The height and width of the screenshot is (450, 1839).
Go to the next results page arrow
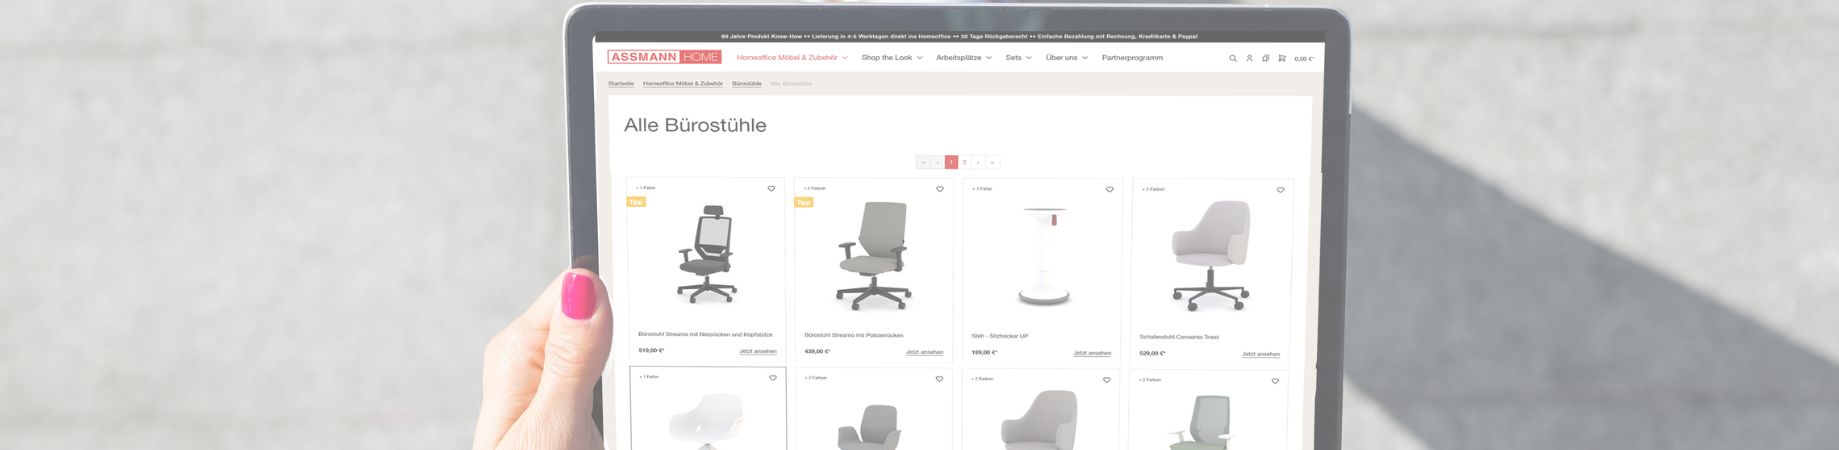coord(979,162)
